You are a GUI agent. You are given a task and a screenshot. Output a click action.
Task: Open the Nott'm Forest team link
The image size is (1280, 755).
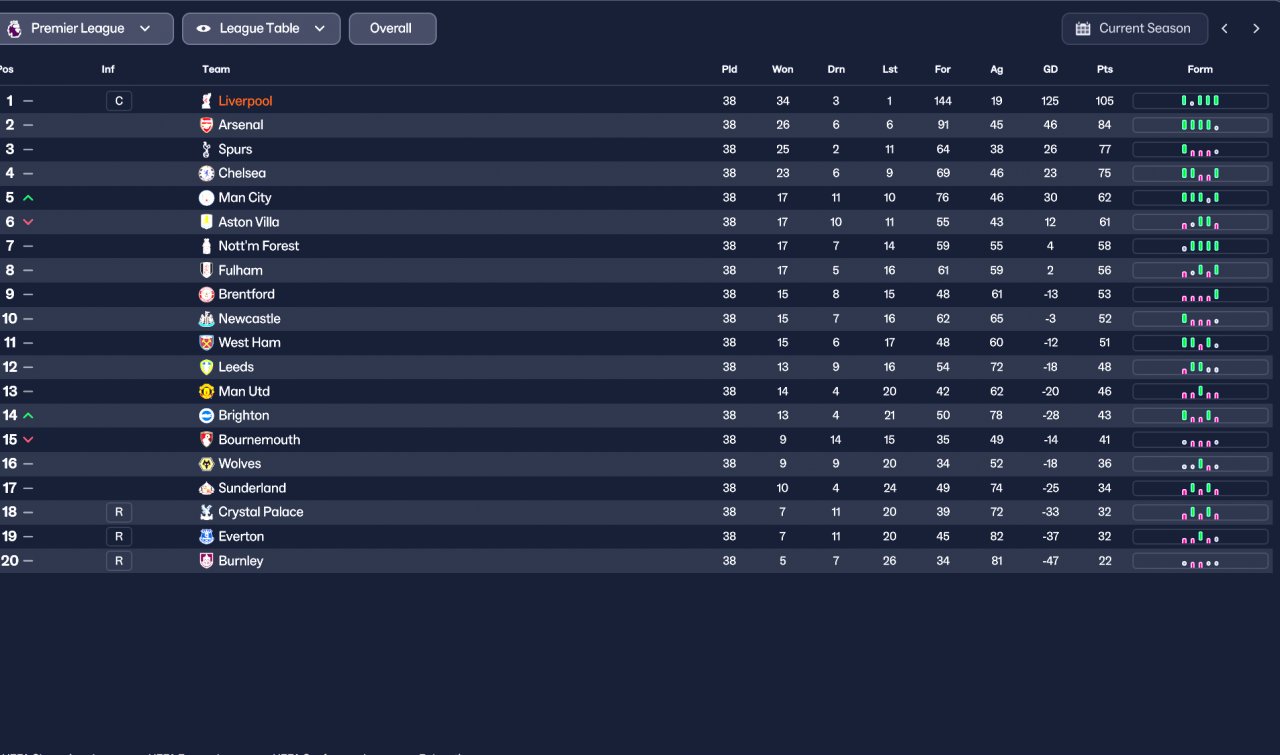259,246
